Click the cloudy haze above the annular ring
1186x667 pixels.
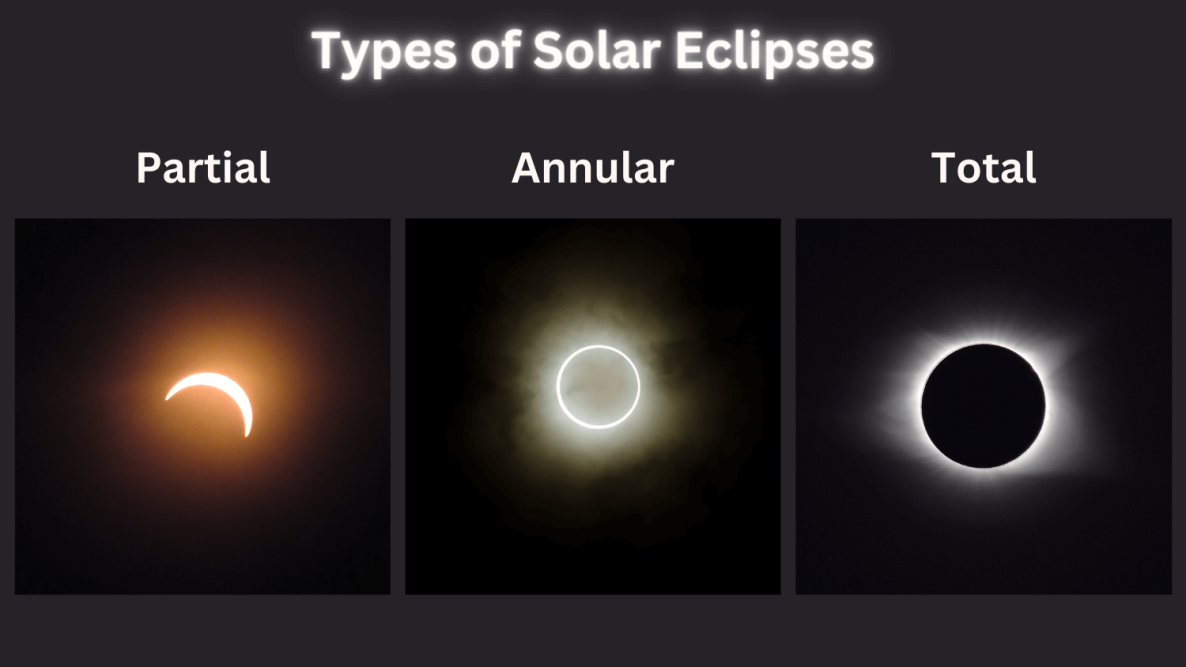(598, 306)
